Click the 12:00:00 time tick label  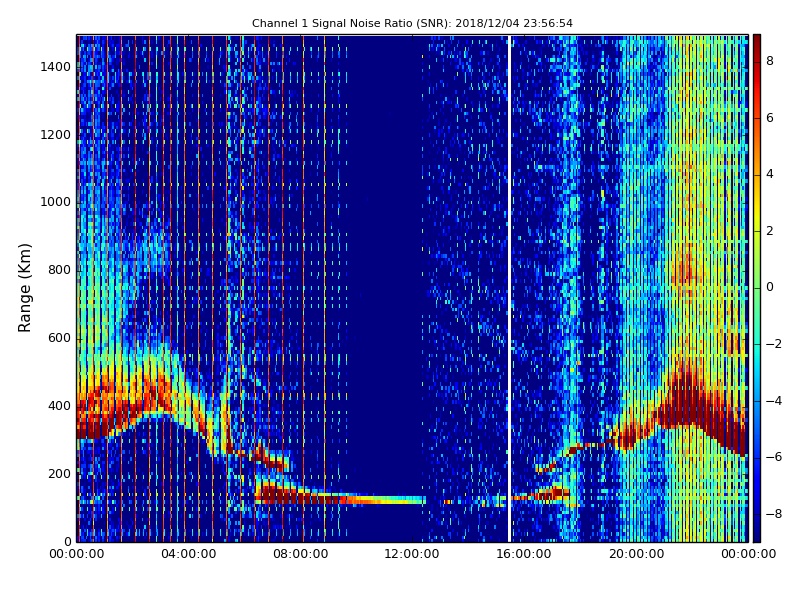pyautogui.click(x=412, y=554)
